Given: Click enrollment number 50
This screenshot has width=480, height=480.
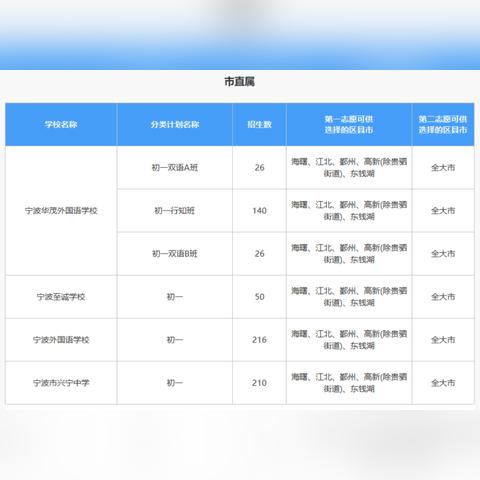Looking at the screenshot, I should point(259,297).
